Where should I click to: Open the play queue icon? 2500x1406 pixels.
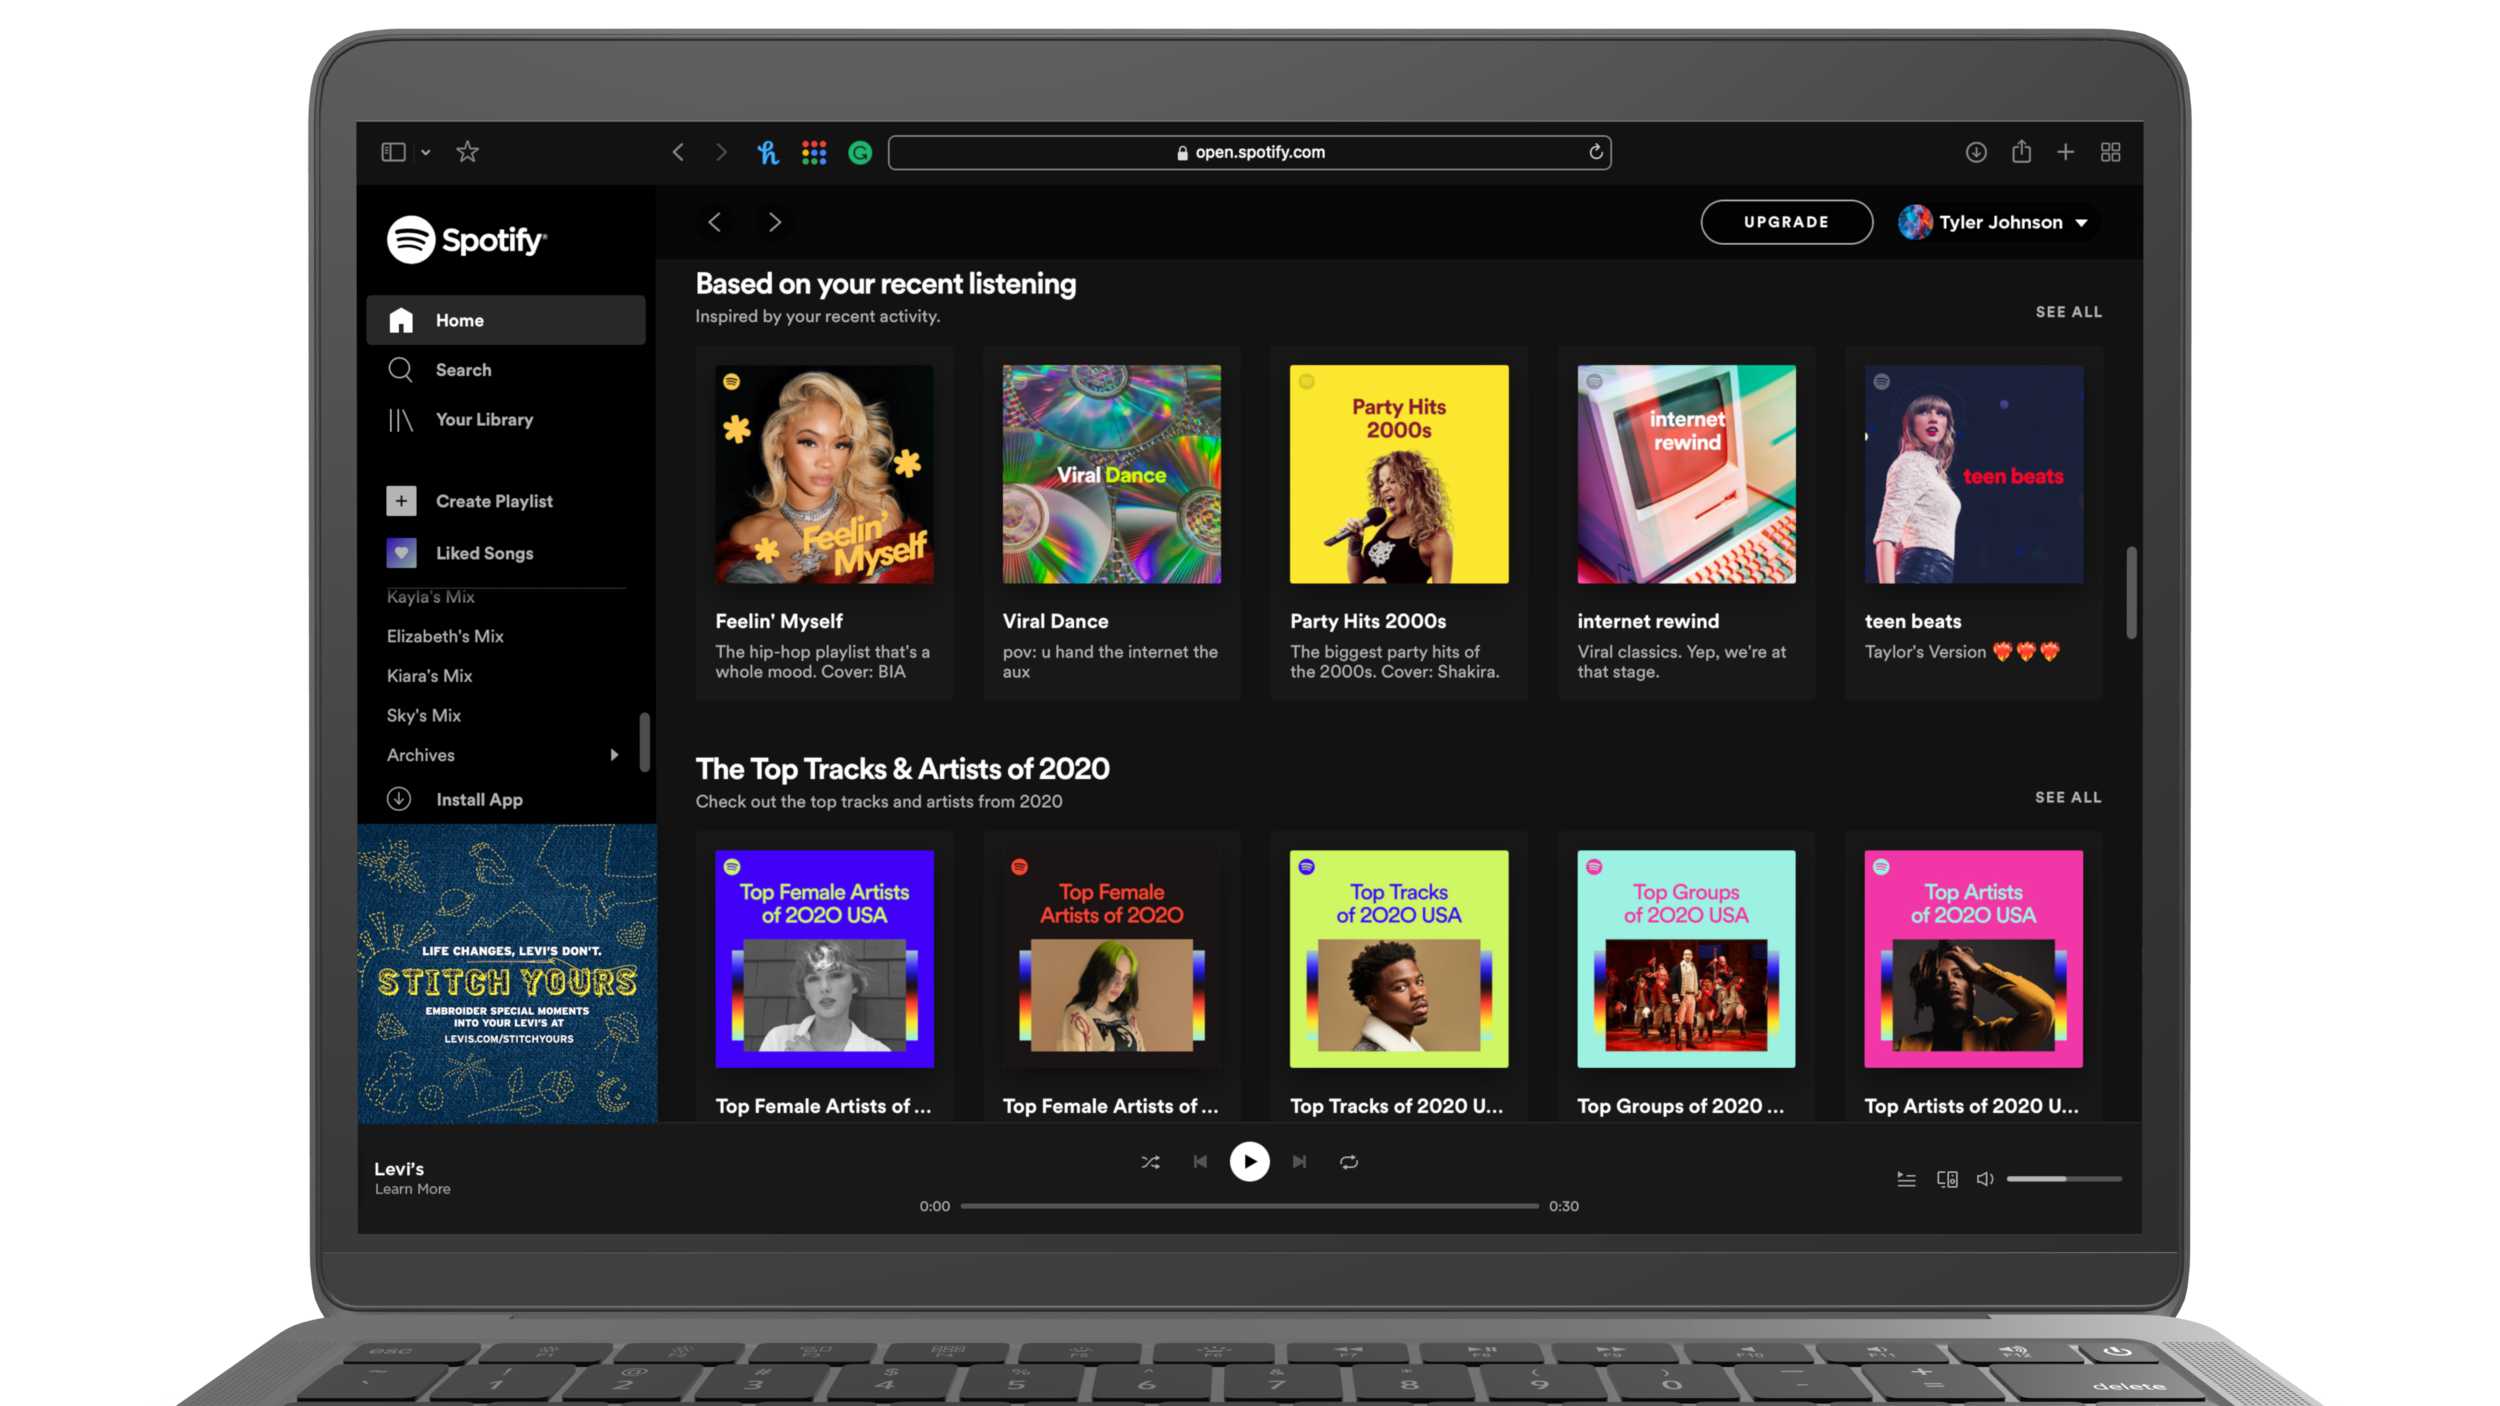[1906, 1180]
